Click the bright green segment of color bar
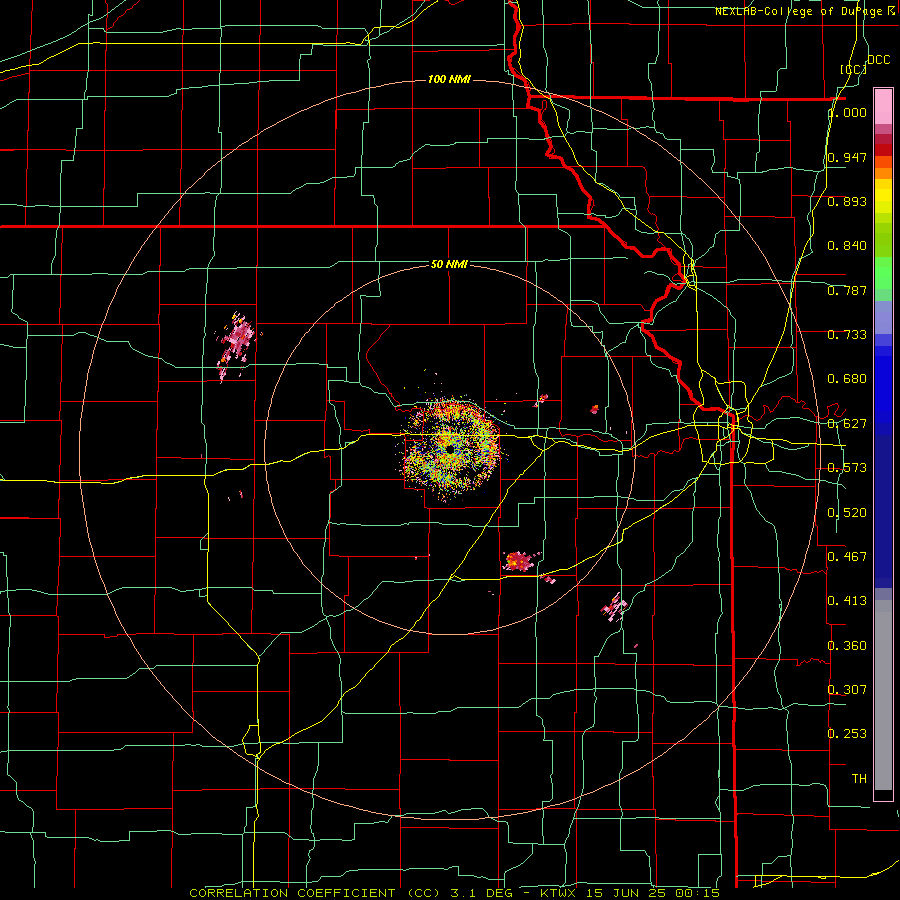 (x=883, y=273)
